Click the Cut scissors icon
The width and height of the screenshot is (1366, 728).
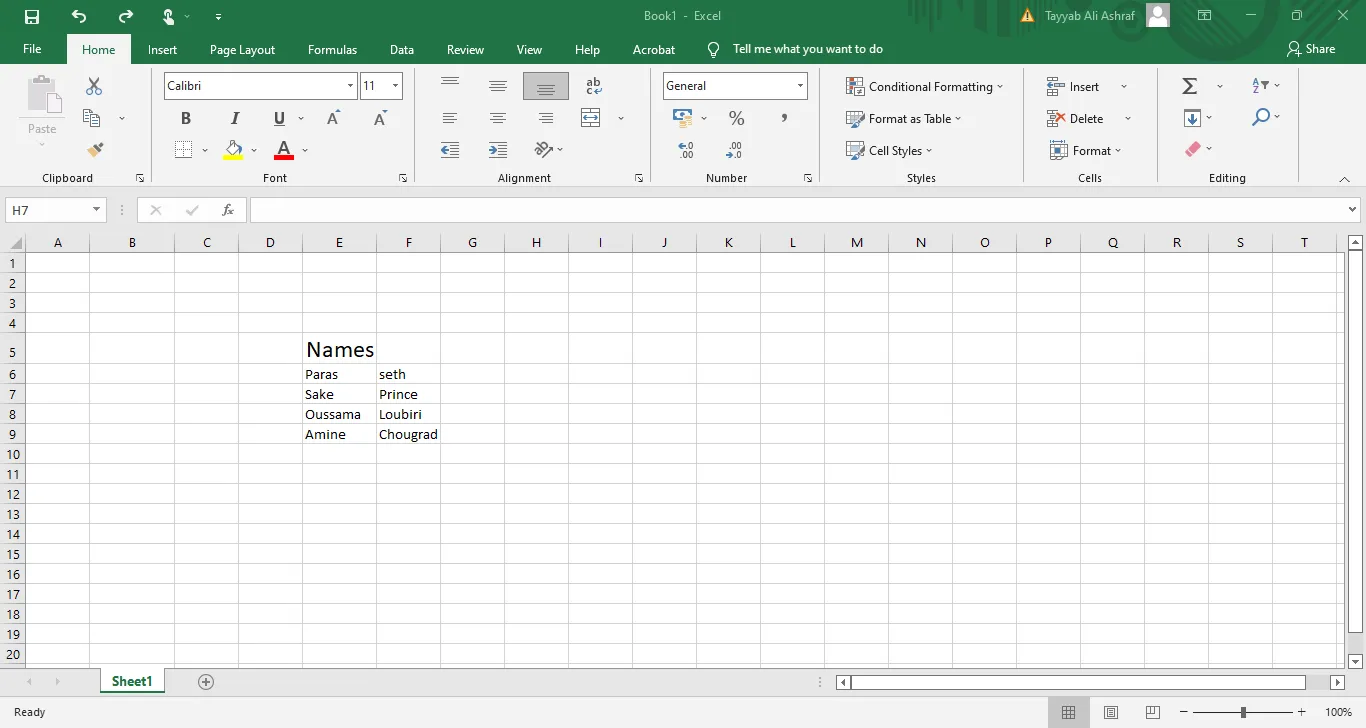pos(94,87)
